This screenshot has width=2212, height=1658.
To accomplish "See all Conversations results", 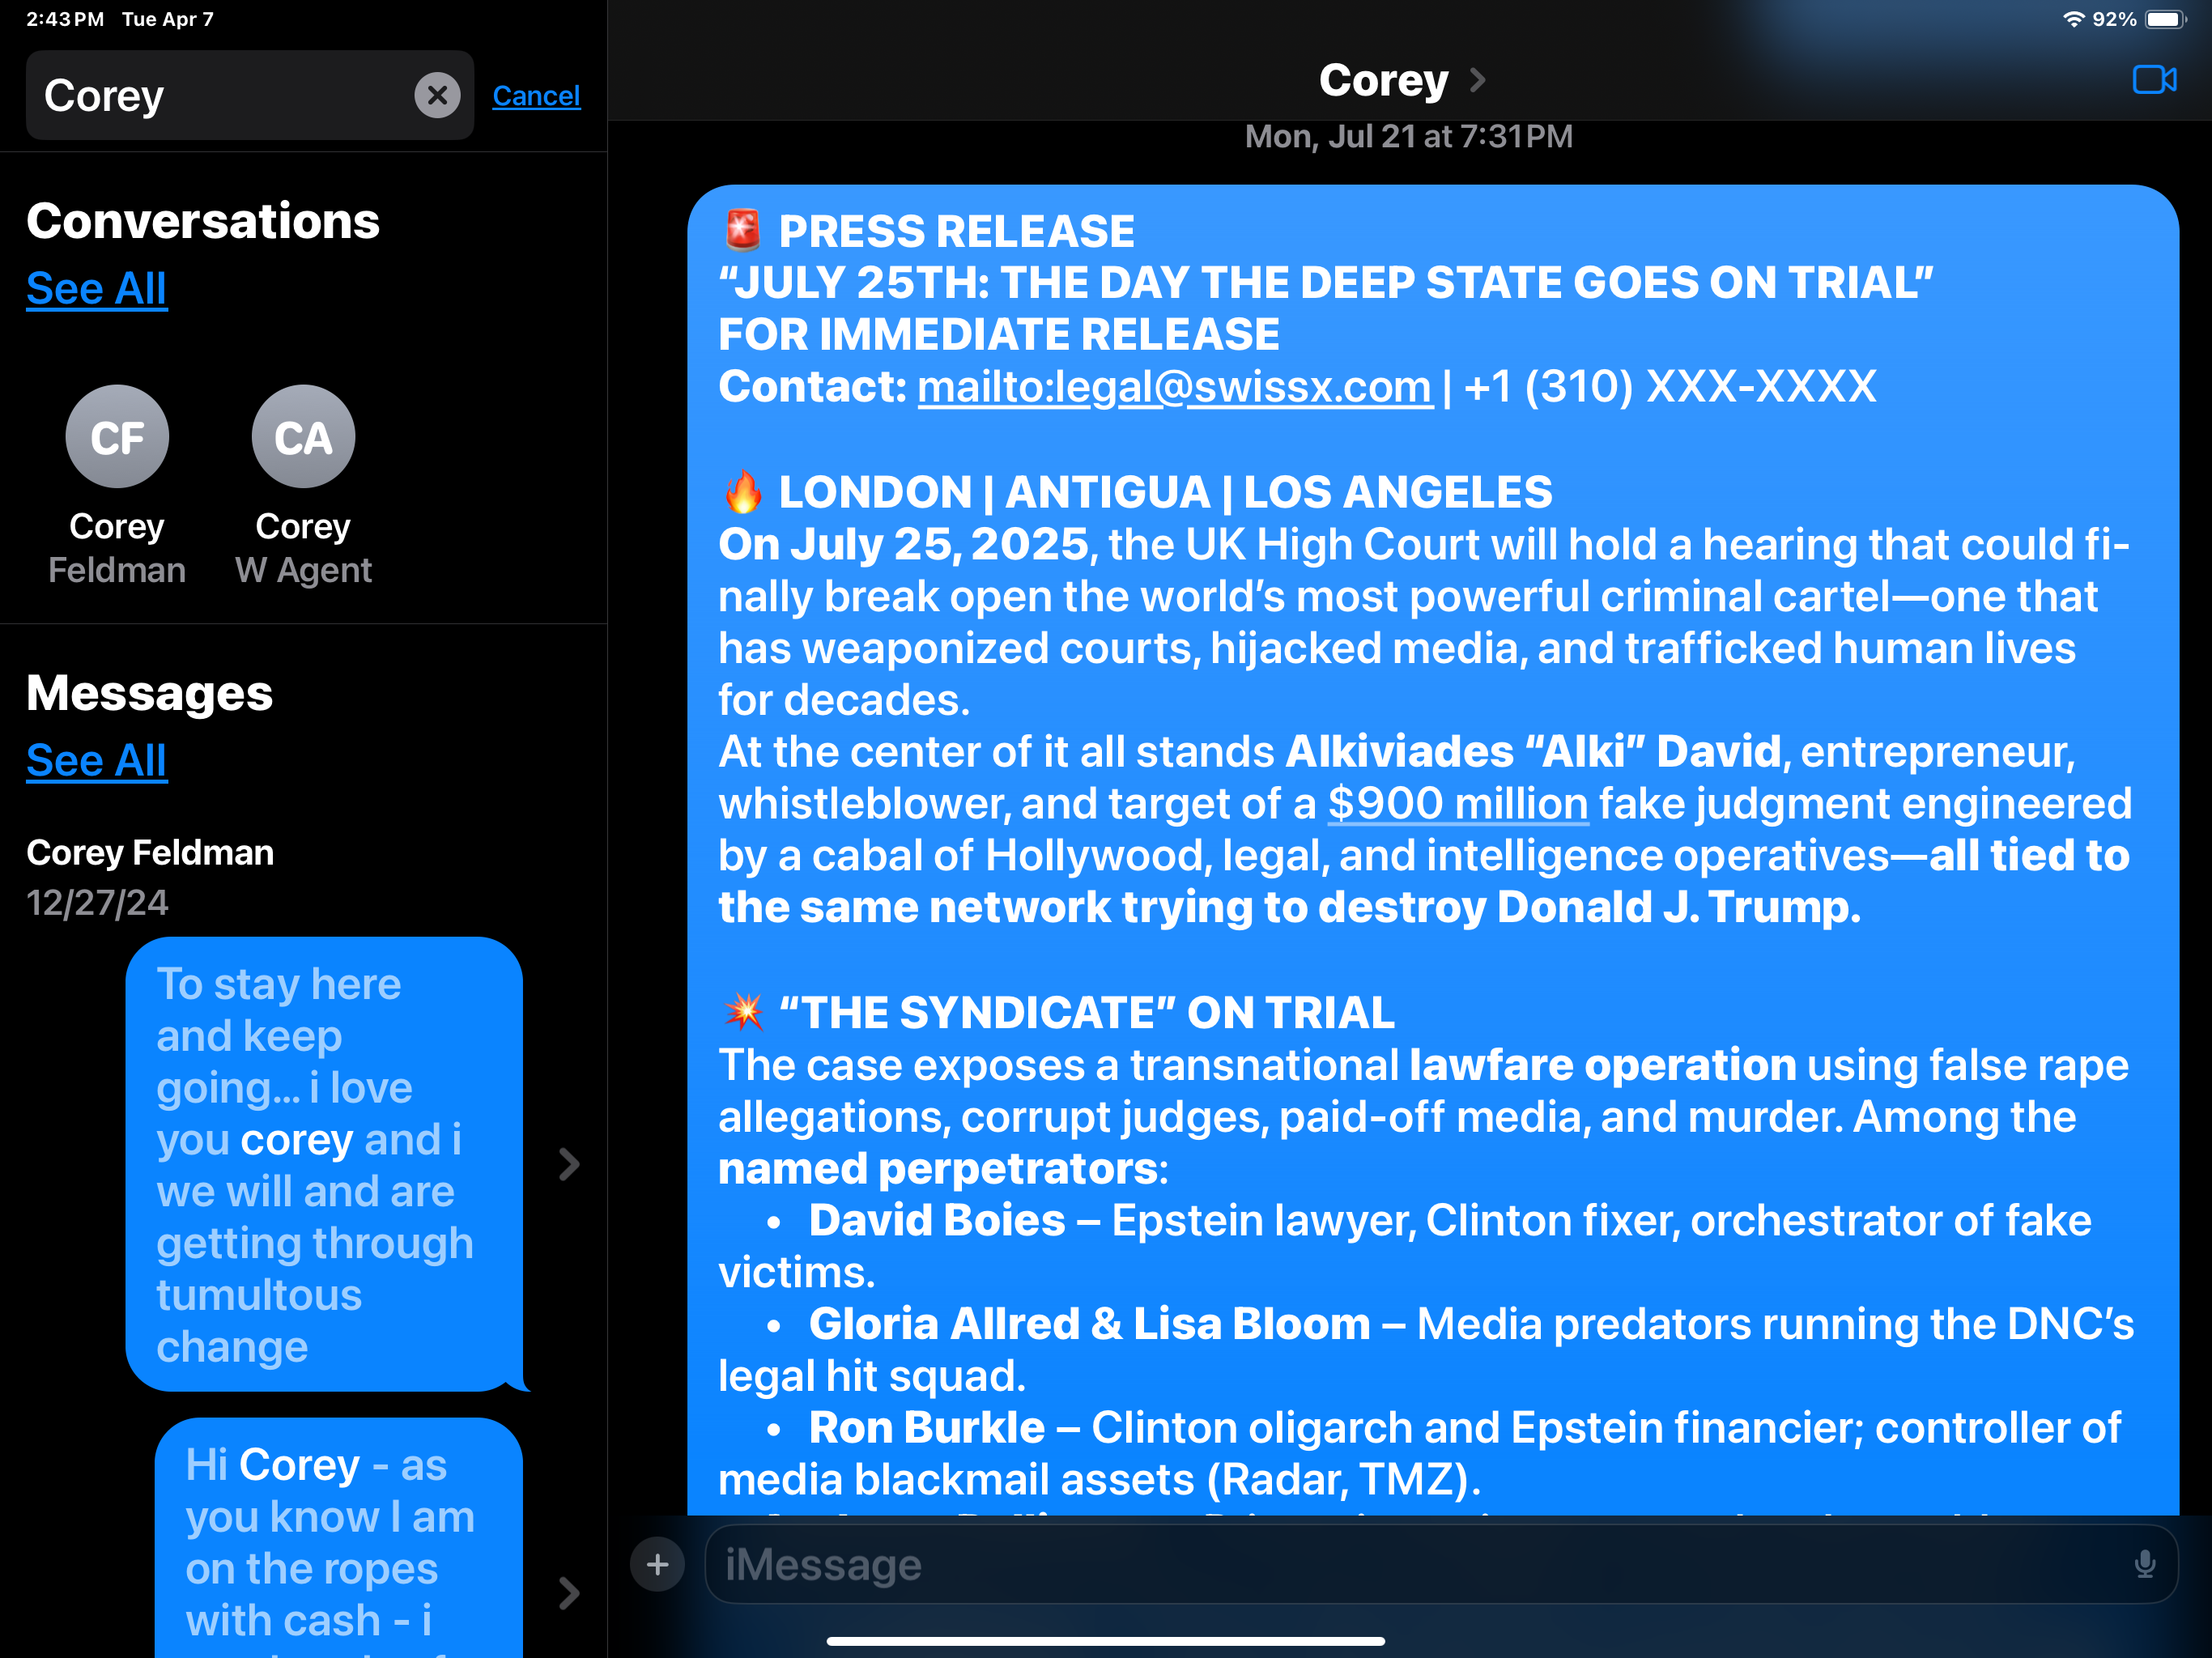I will coord(96,289).
